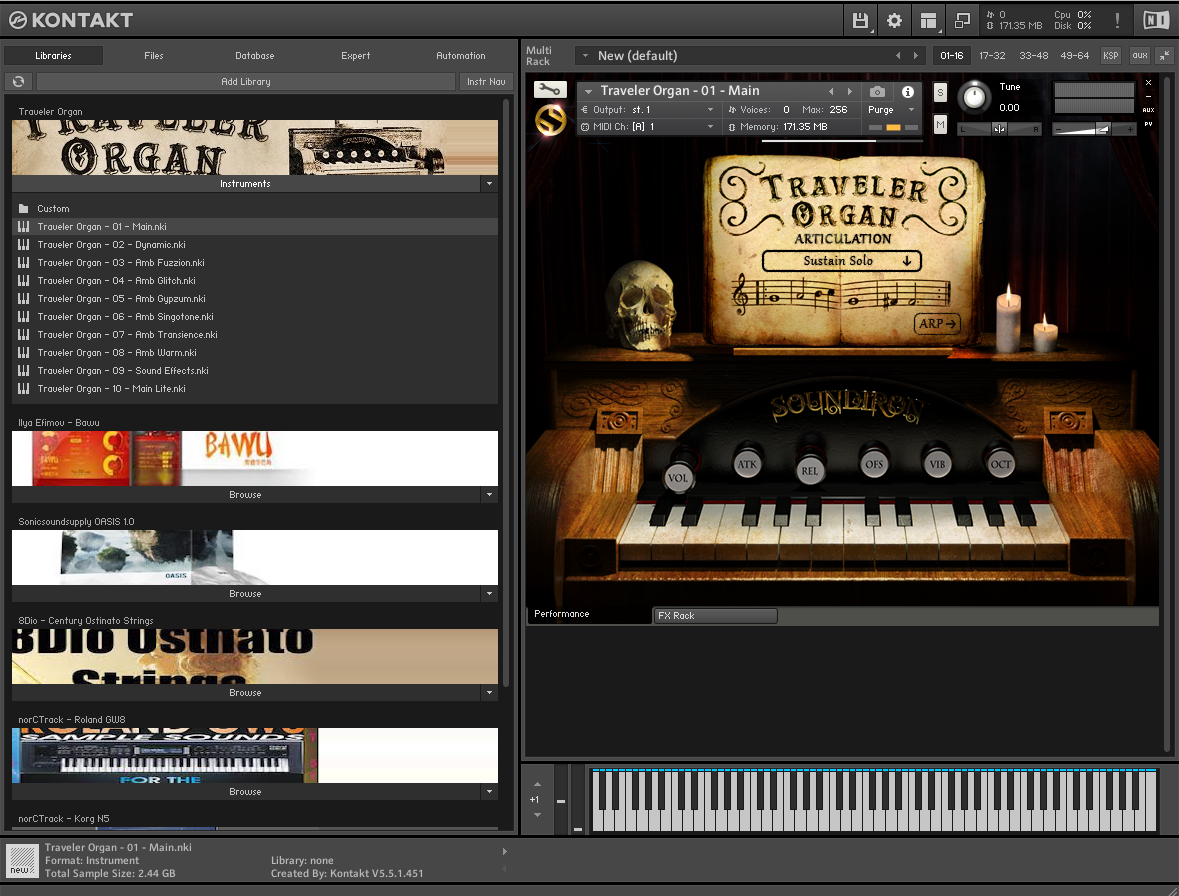
Task: Open the Output st. 1 dropdown
Action: click(x=648, y=110)
